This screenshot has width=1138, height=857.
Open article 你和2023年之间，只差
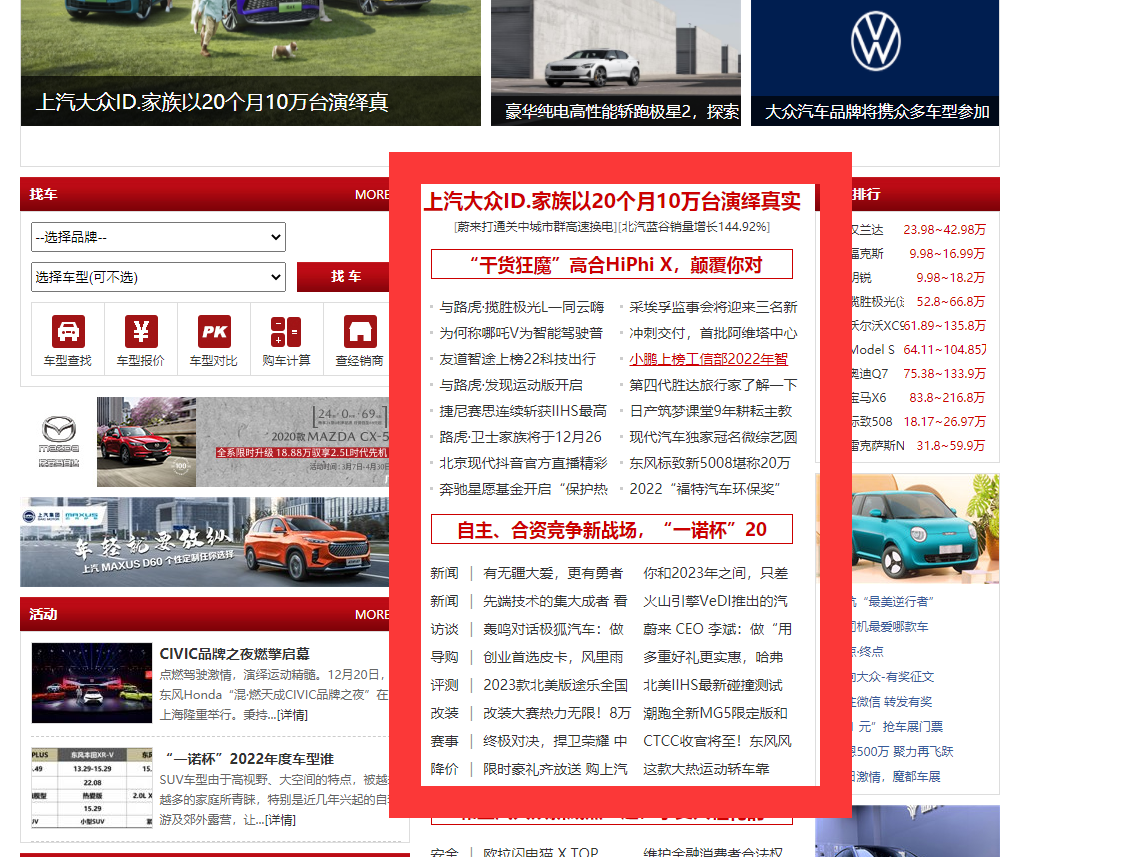click(x=716, y=573)
